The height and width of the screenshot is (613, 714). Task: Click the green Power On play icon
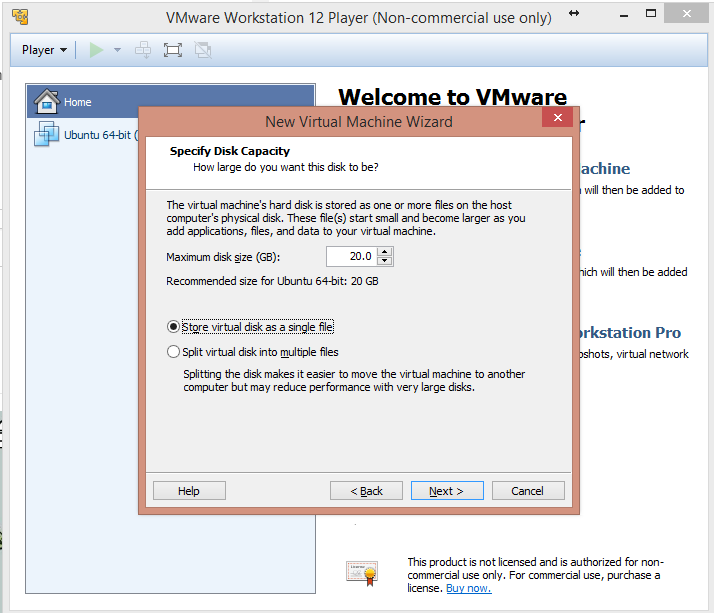pos(96,50)
